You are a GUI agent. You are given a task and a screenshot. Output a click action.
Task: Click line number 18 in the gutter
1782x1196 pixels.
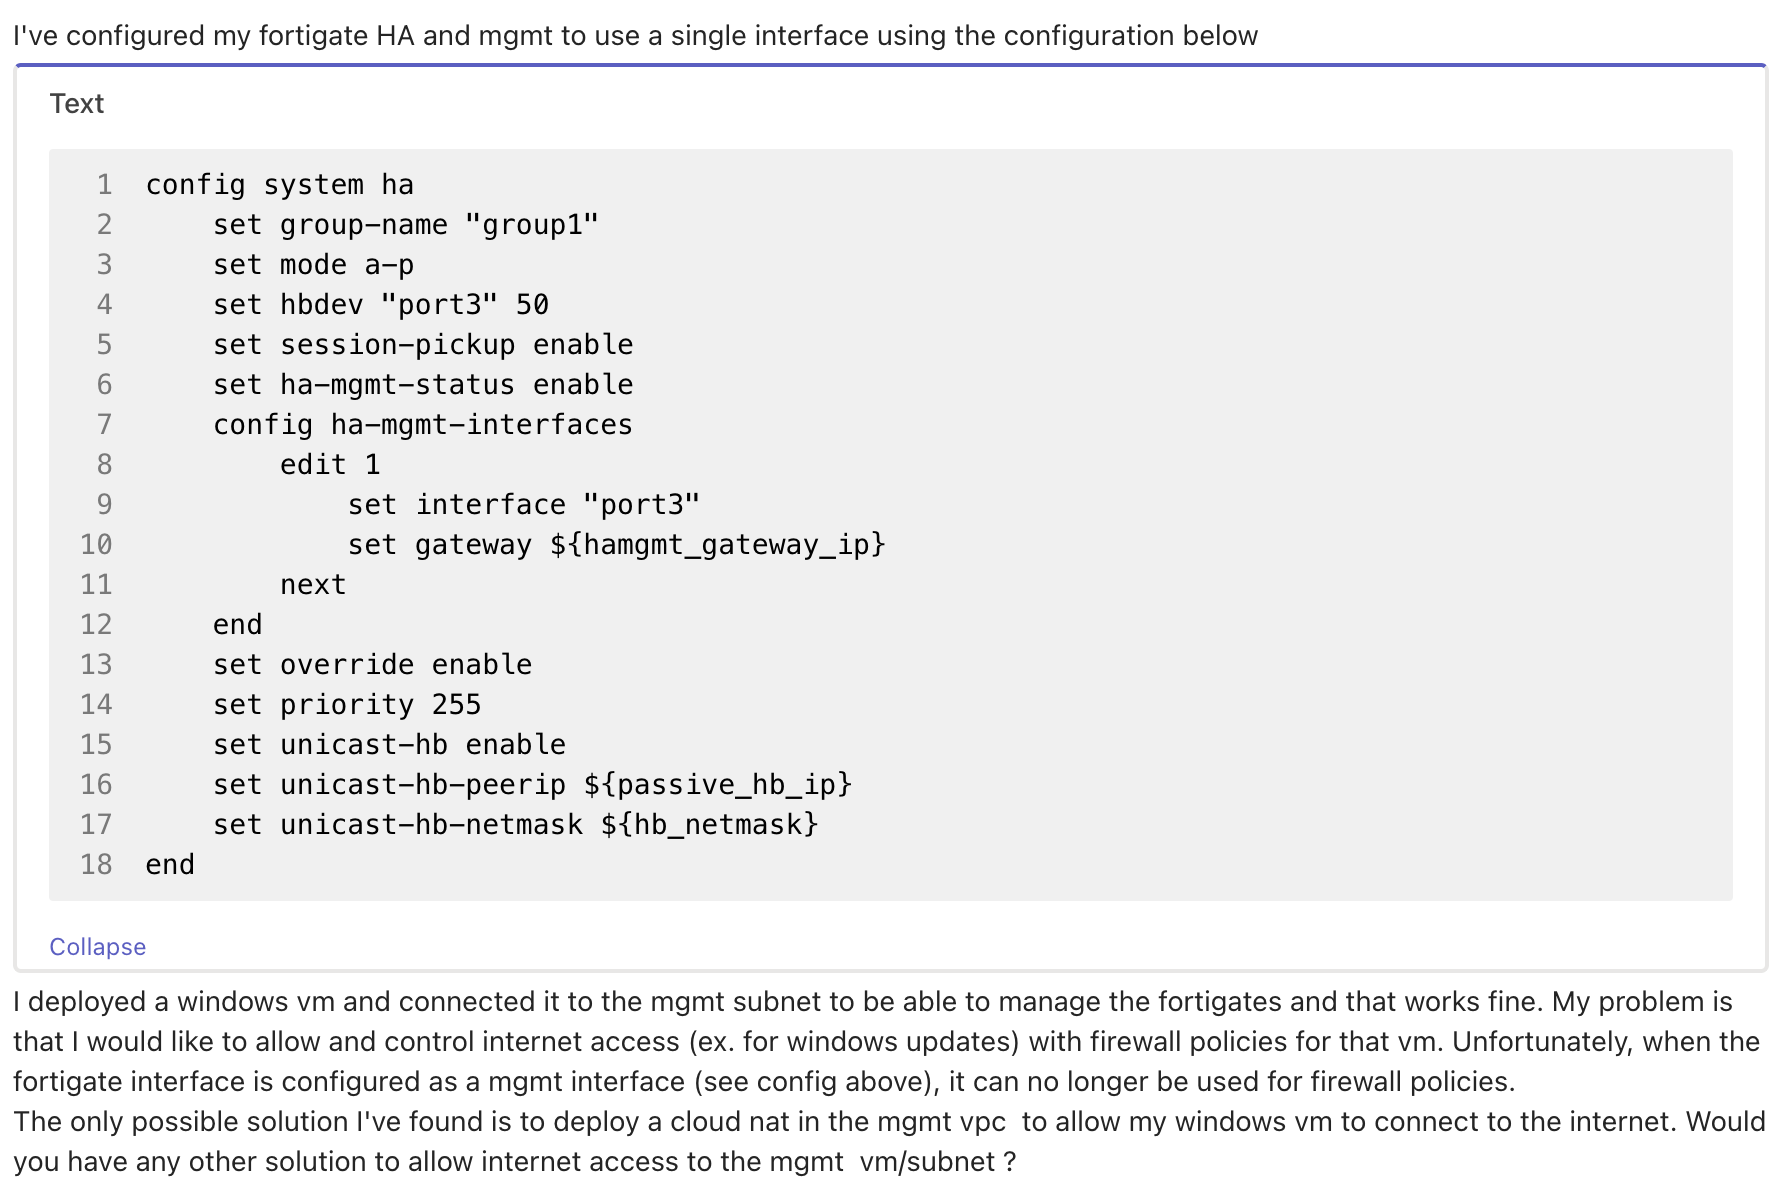(97, 864)
